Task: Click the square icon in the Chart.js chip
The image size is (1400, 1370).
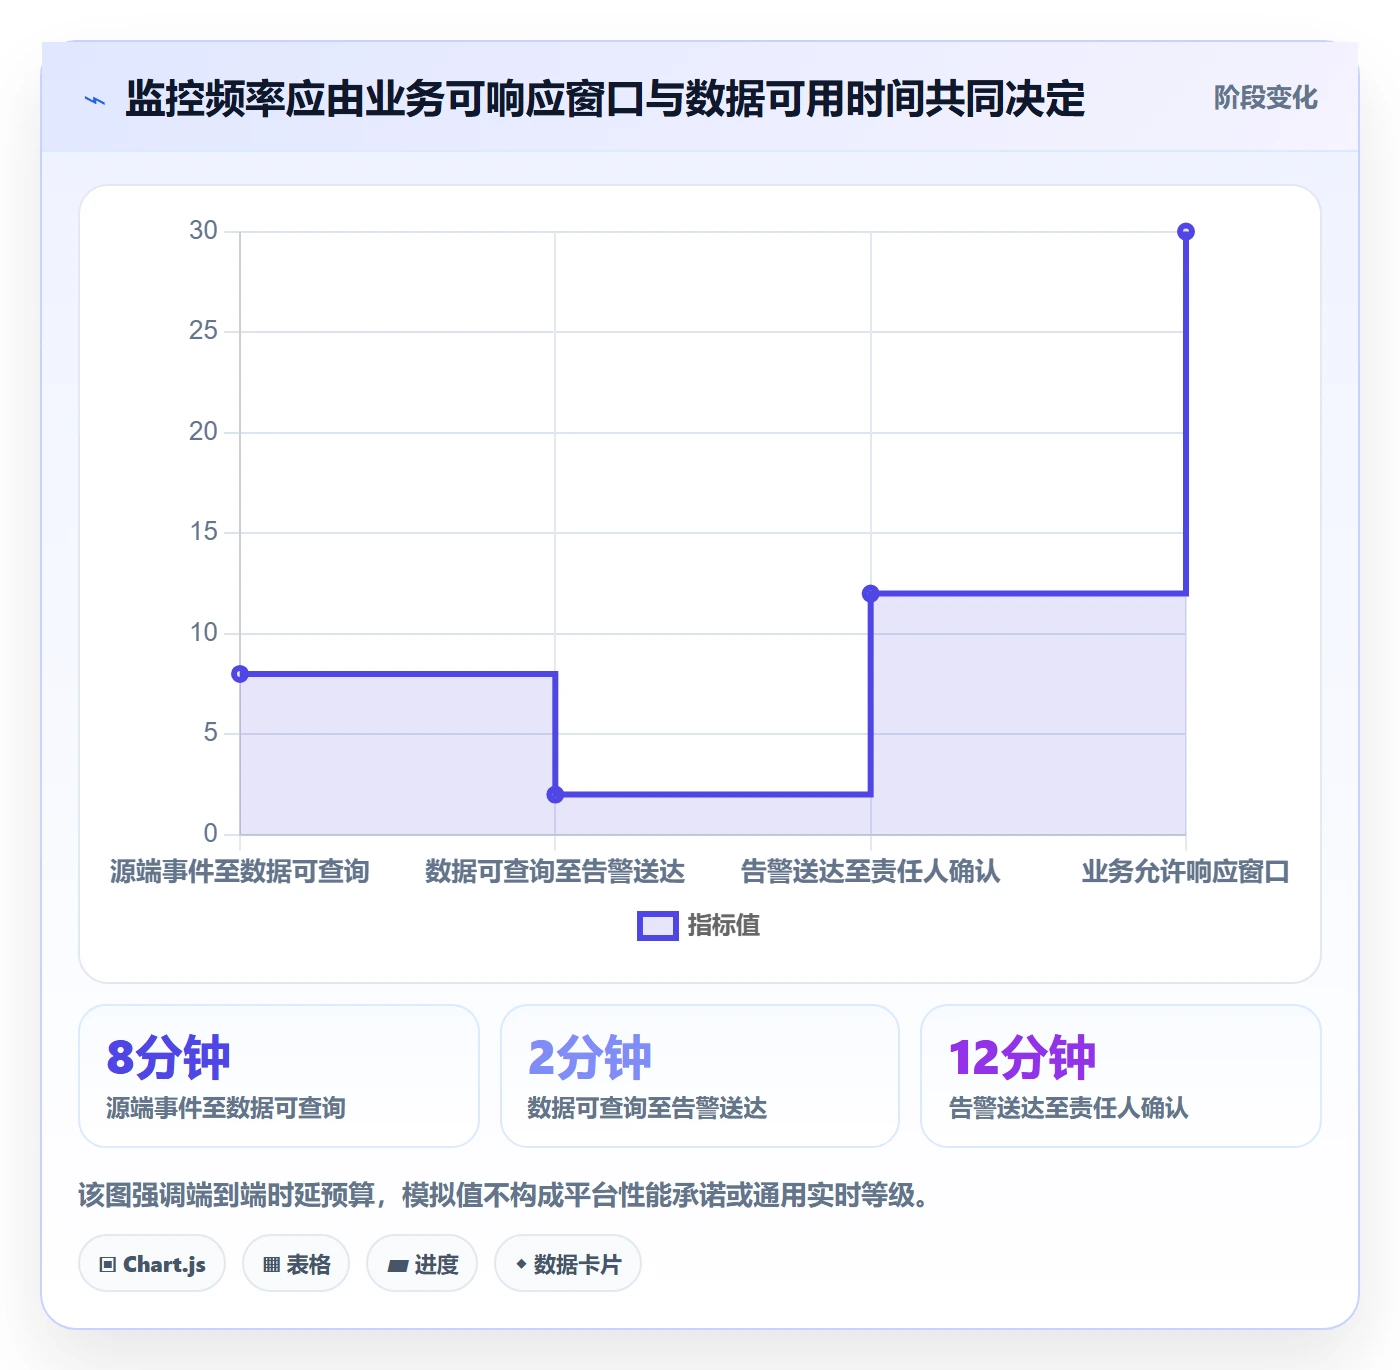Action: coord(108,1265)
